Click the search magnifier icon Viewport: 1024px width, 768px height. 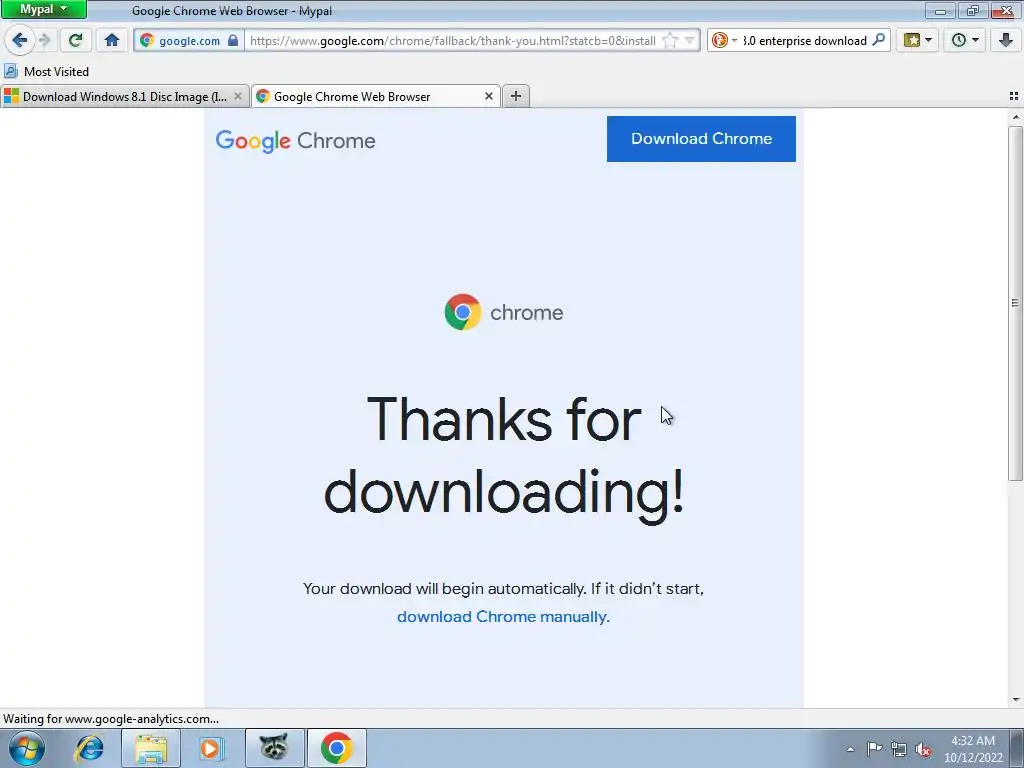(x=879, y=40)
